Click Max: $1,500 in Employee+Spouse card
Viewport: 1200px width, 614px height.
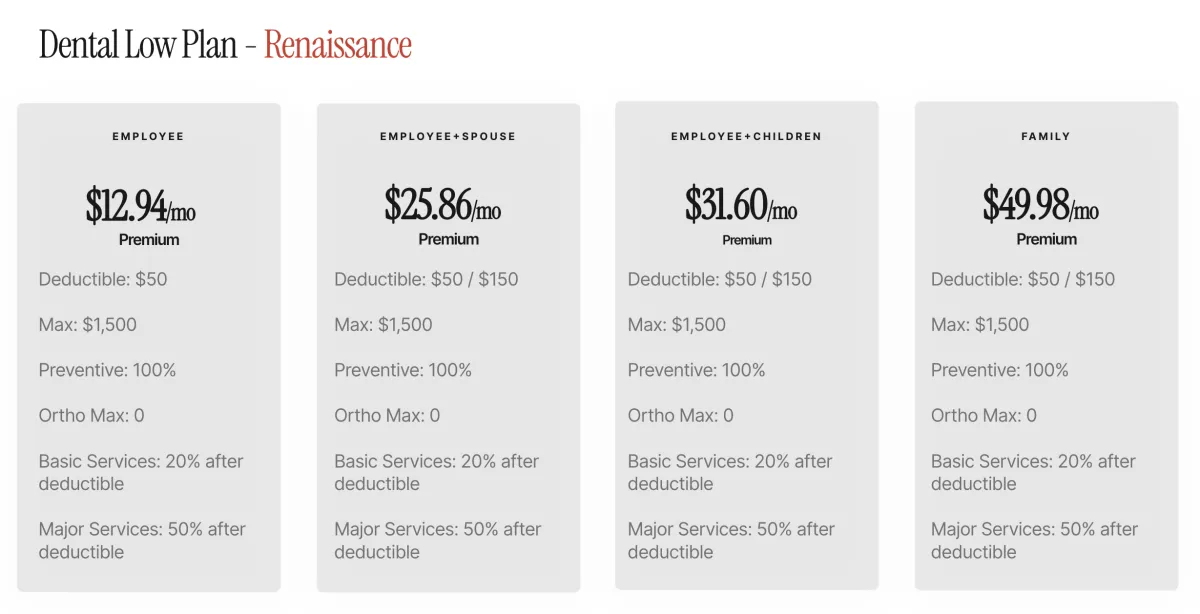click(x=384, y=325)
